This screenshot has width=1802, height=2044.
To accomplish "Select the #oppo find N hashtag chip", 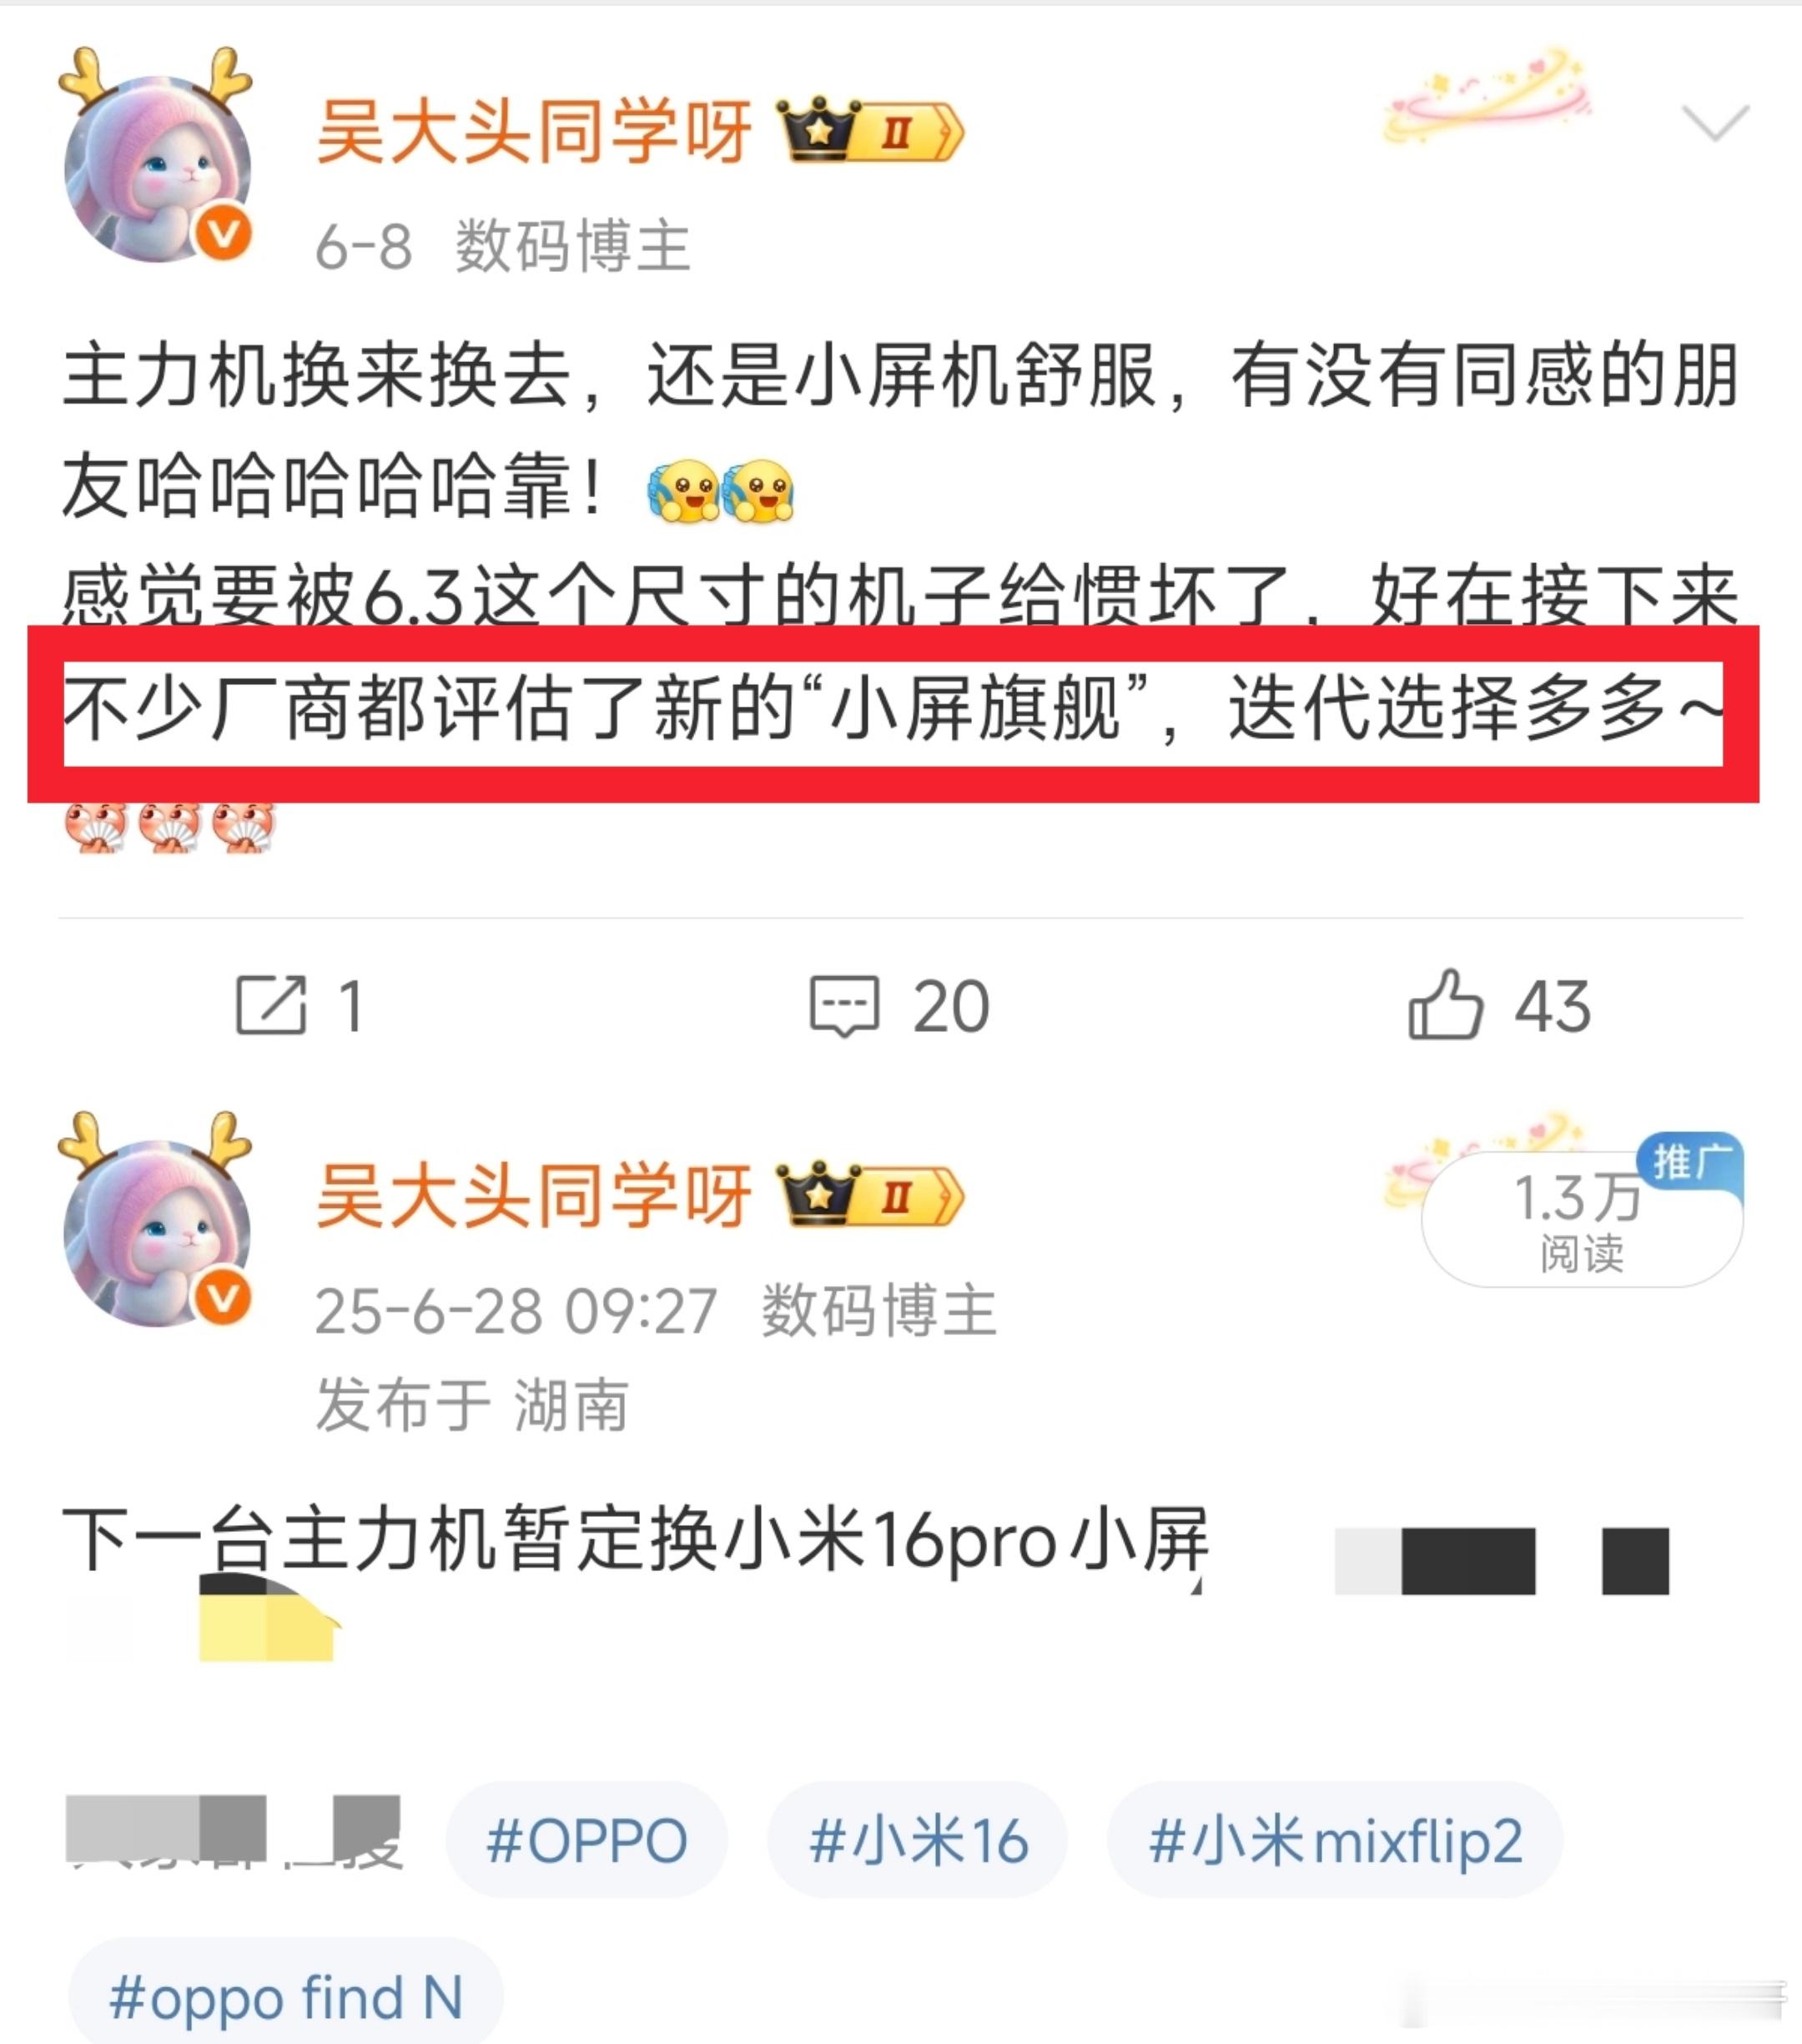I will pyautogui.click(x=286, y=1996).
